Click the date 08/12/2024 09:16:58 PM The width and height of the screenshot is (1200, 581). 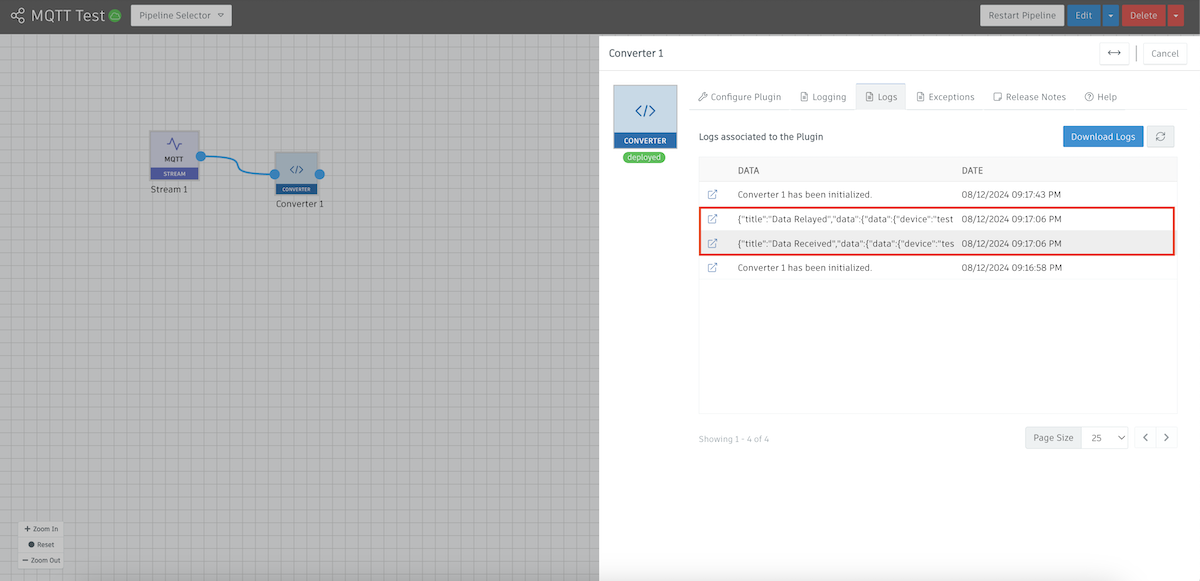coord(1011,267)
